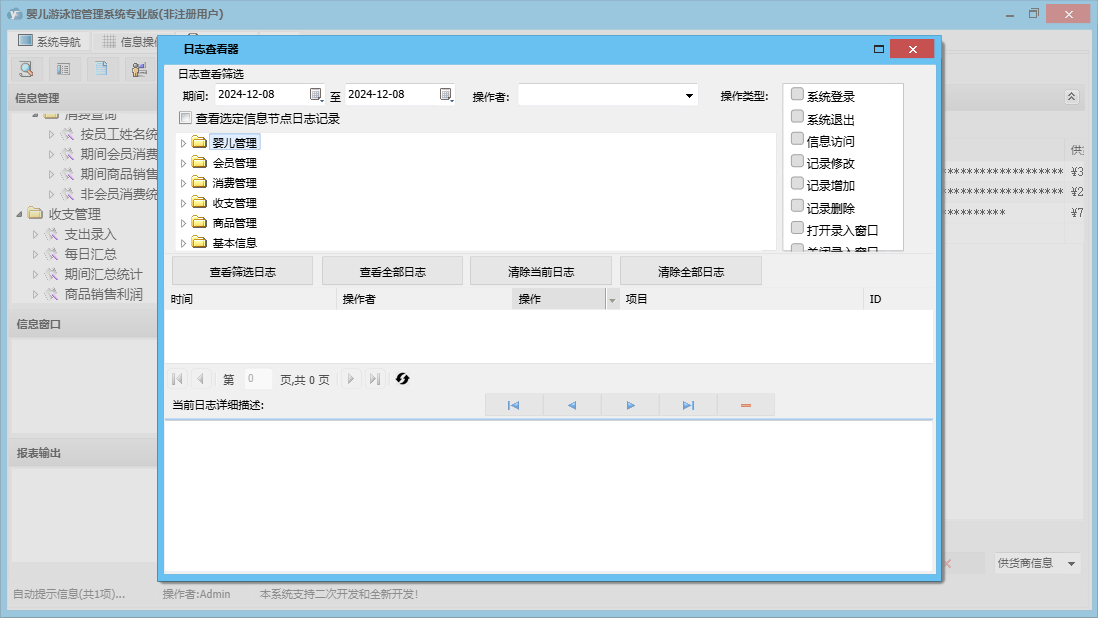The height and width of the screenshot is (618, 1098).
Task: Expand the 婴儿管理 tree node
Action: click(183, 143)
